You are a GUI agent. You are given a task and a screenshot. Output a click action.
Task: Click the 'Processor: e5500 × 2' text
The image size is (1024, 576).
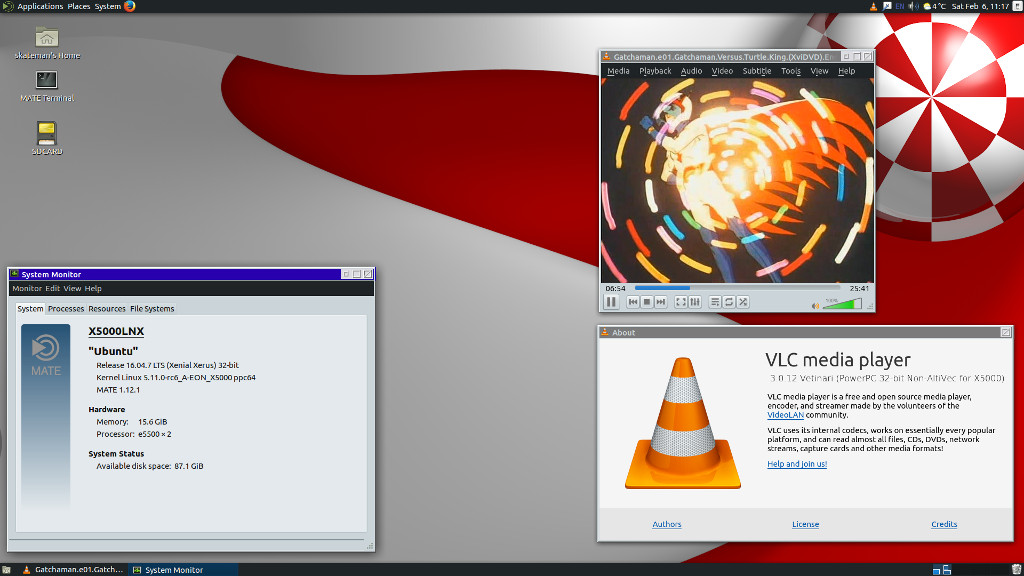(x=134, y=434)
